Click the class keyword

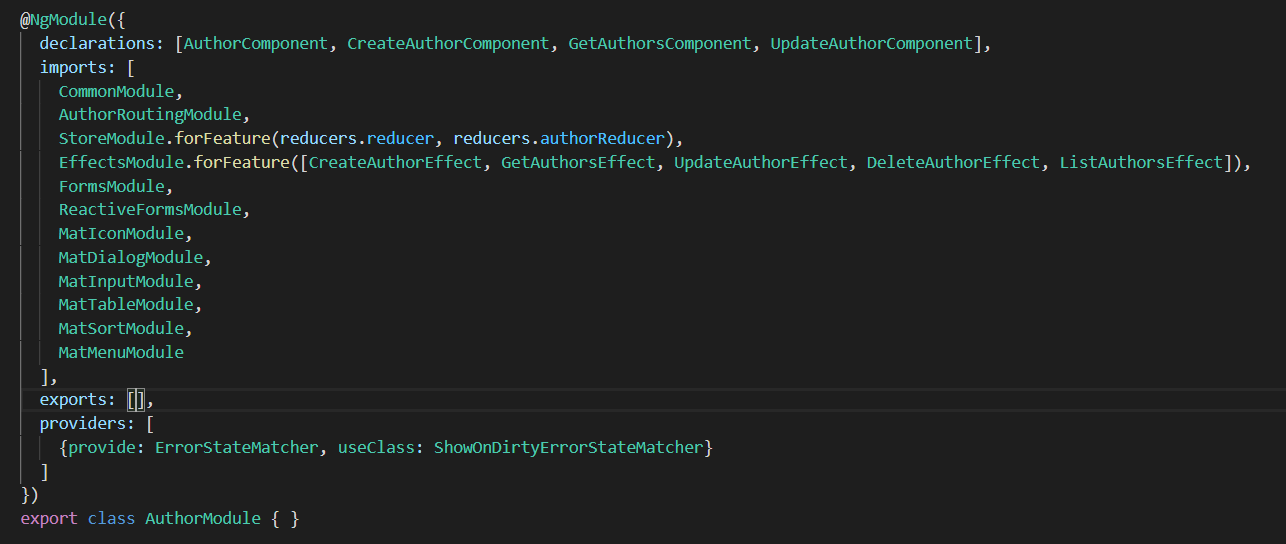click(112, 519)
